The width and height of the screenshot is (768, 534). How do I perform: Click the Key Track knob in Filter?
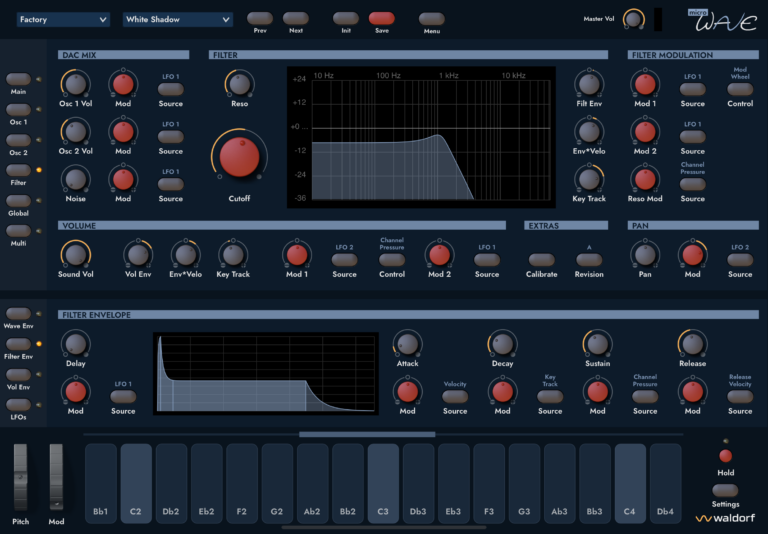click(x=589, y=178)
